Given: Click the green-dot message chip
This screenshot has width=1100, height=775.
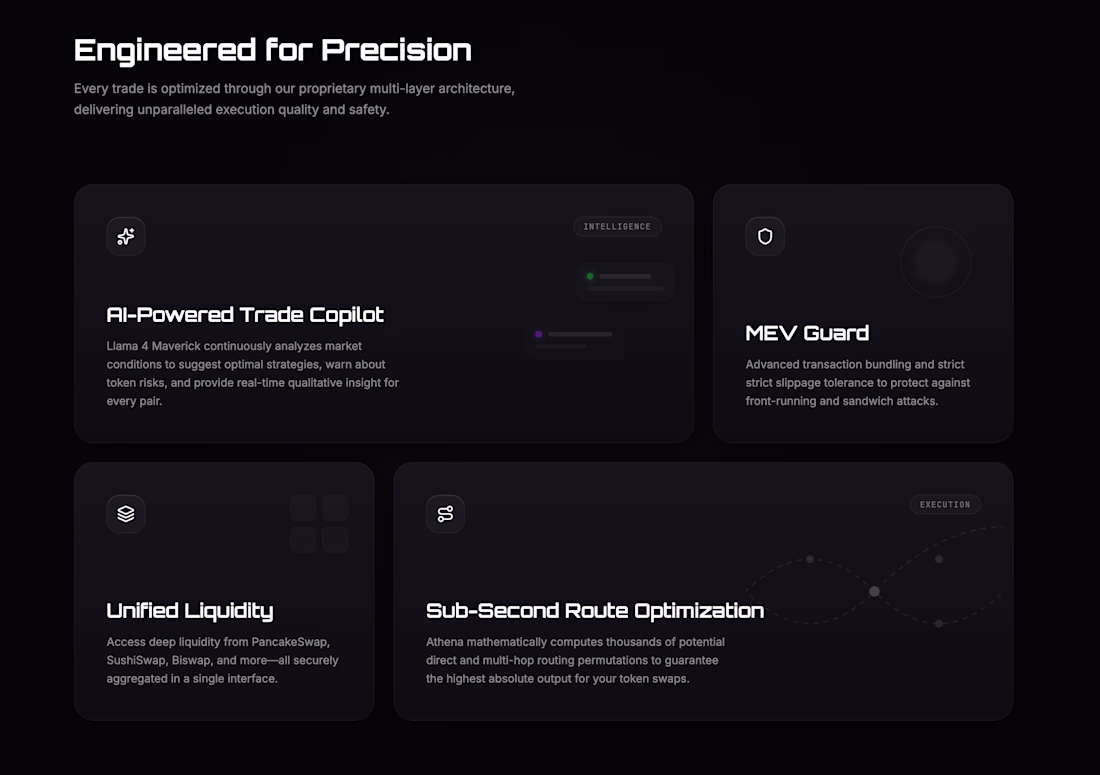Looking at the screenshot, I should (625, 281).
